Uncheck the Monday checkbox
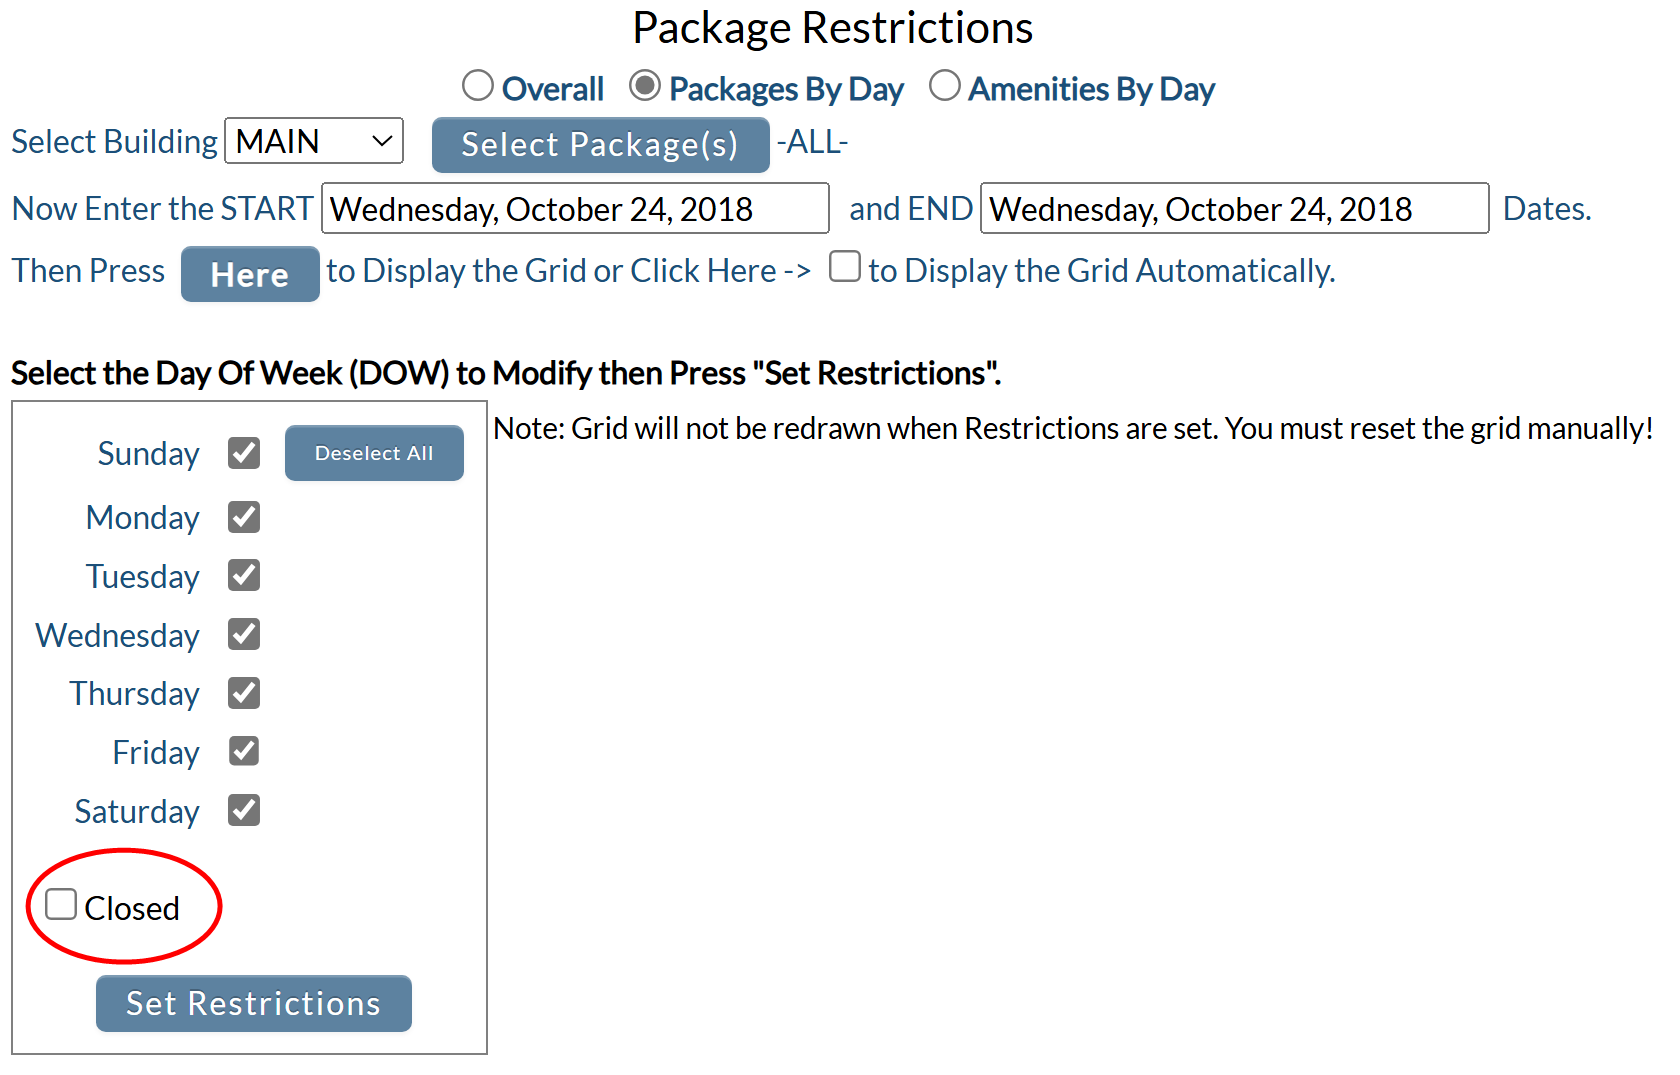This screenshot has height=1075, width=1680. [244, 517]
